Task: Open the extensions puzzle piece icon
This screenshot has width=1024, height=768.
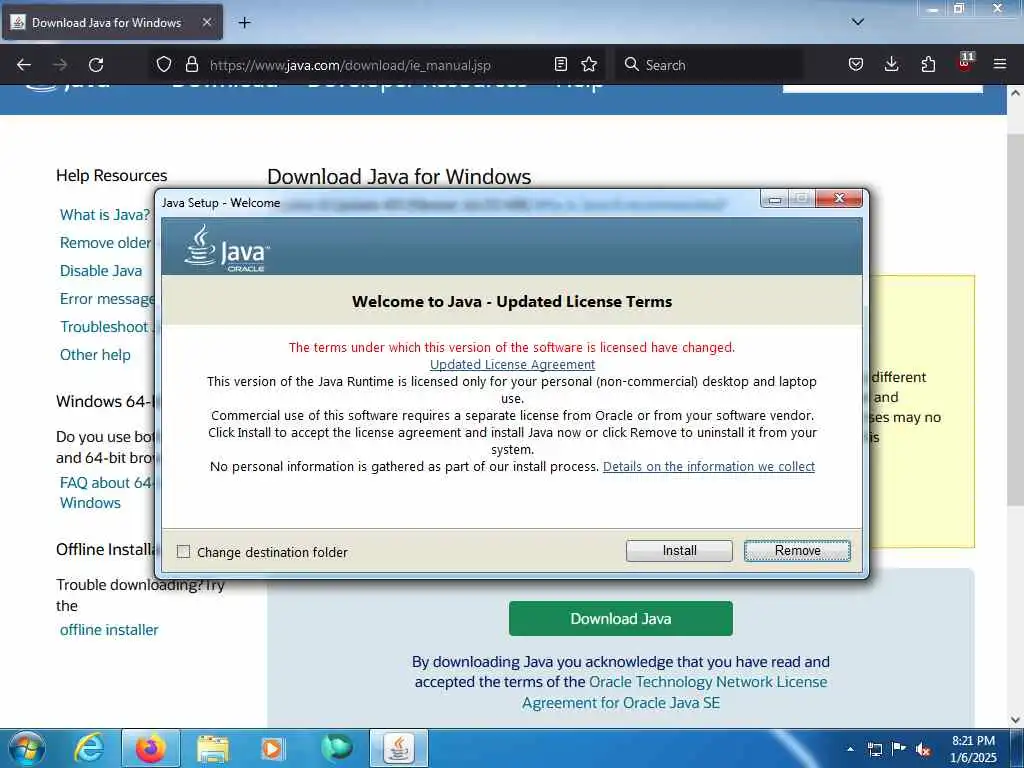Action: [928, 64]
